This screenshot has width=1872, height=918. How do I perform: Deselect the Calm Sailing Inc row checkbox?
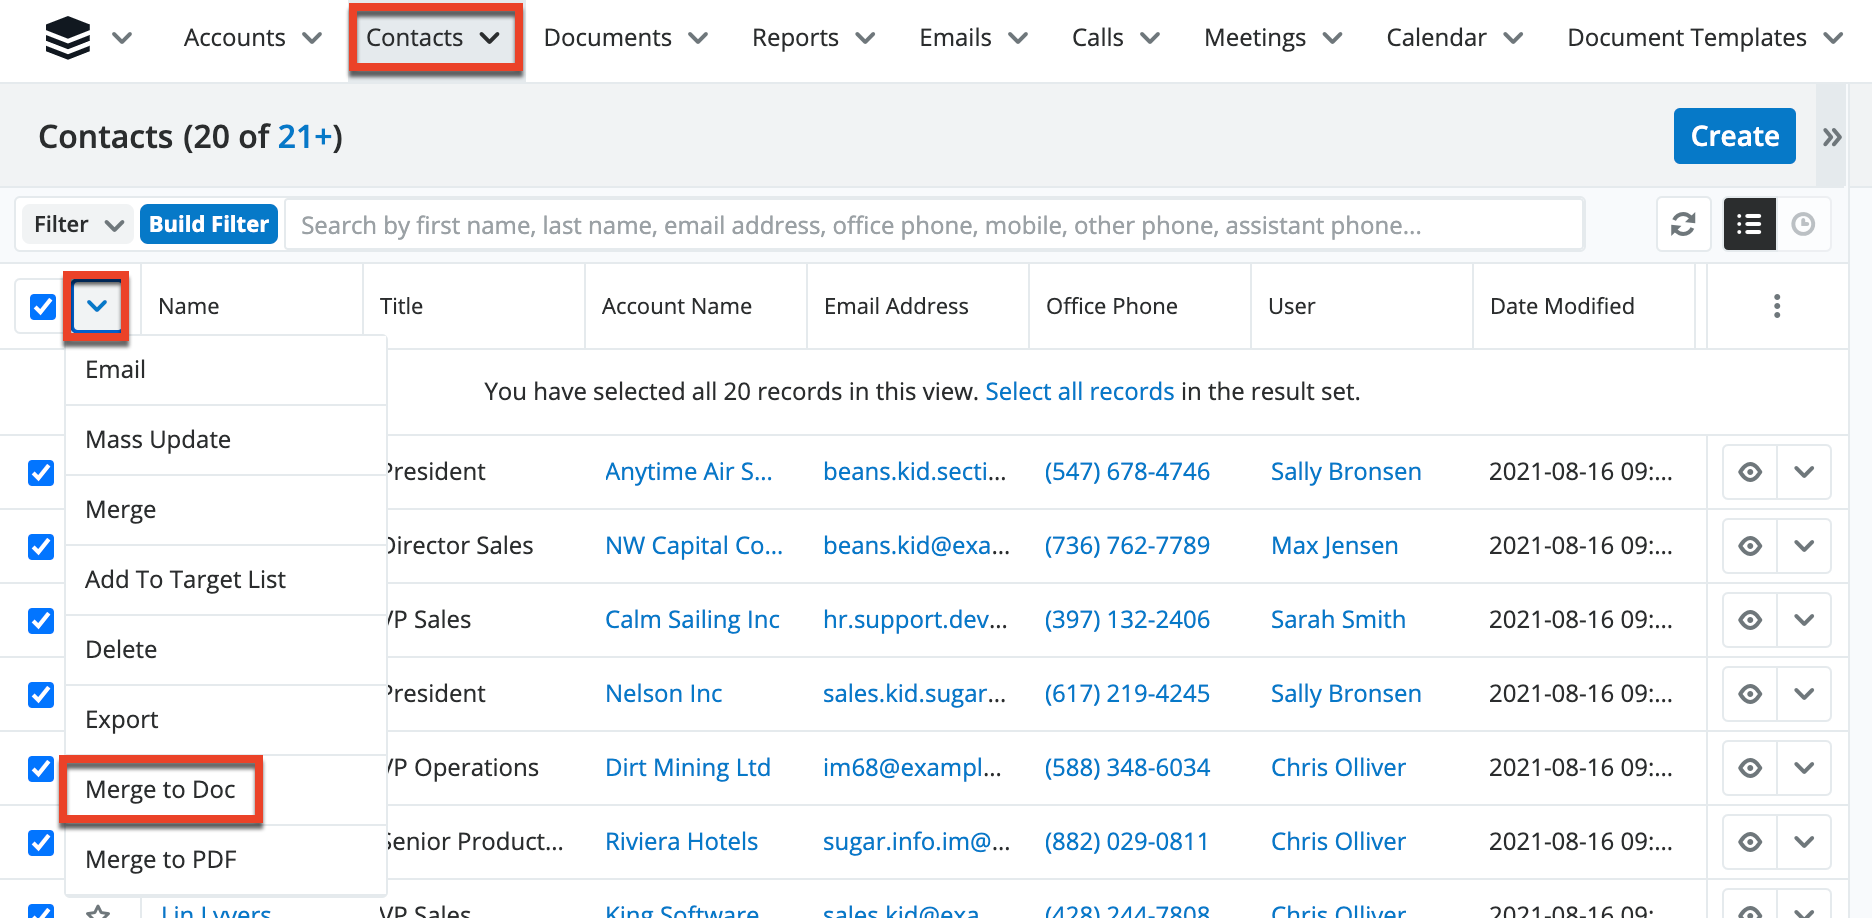(x=41, y=620)
